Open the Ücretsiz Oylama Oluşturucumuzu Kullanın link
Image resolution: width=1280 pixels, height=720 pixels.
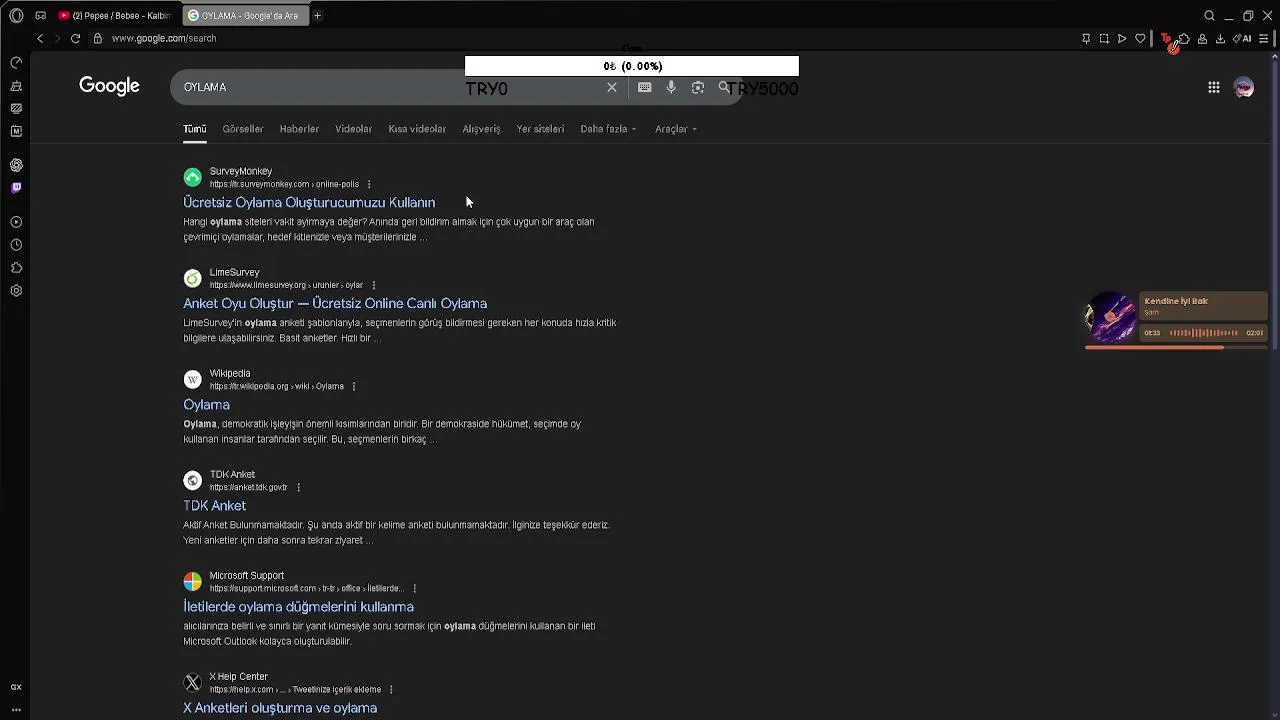coord(309,202)
